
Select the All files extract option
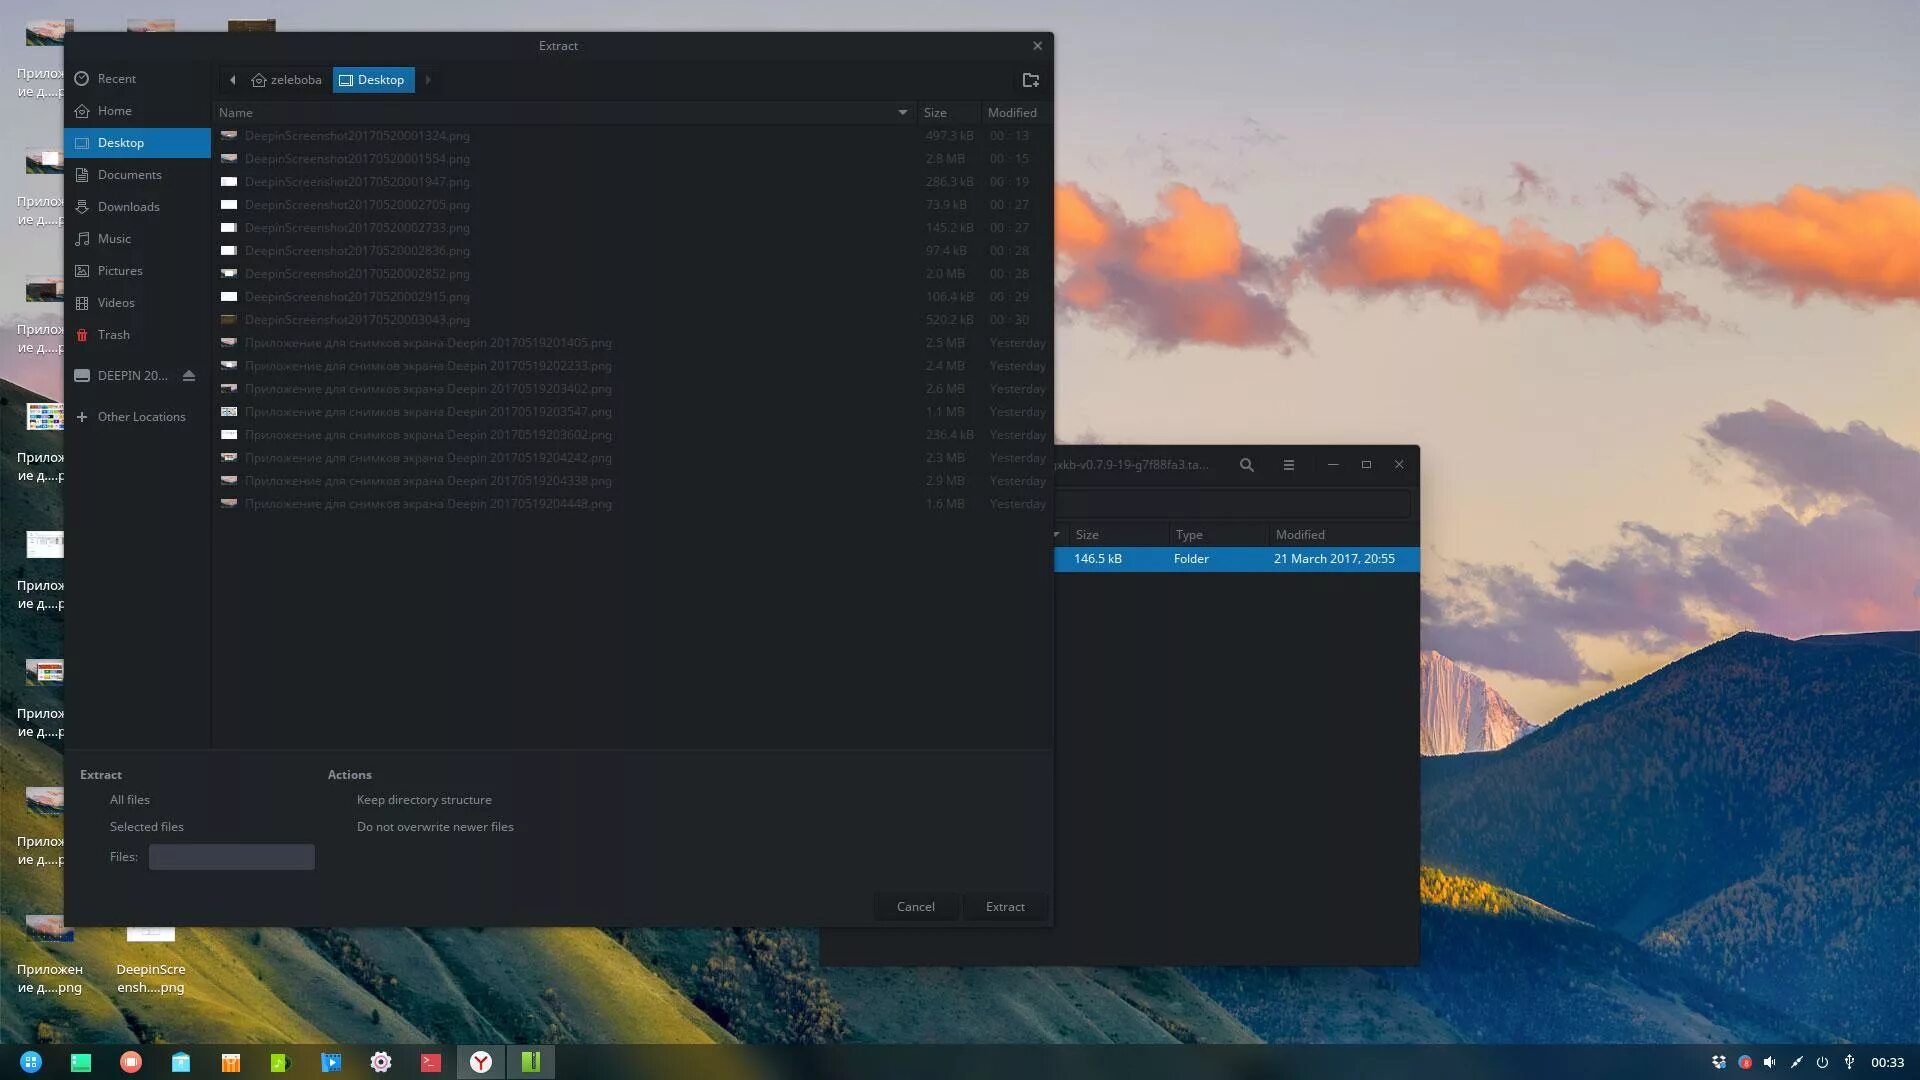coord(129,800)
